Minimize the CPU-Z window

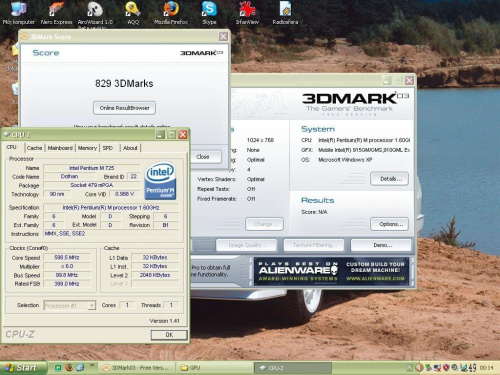tap(160, 134)
